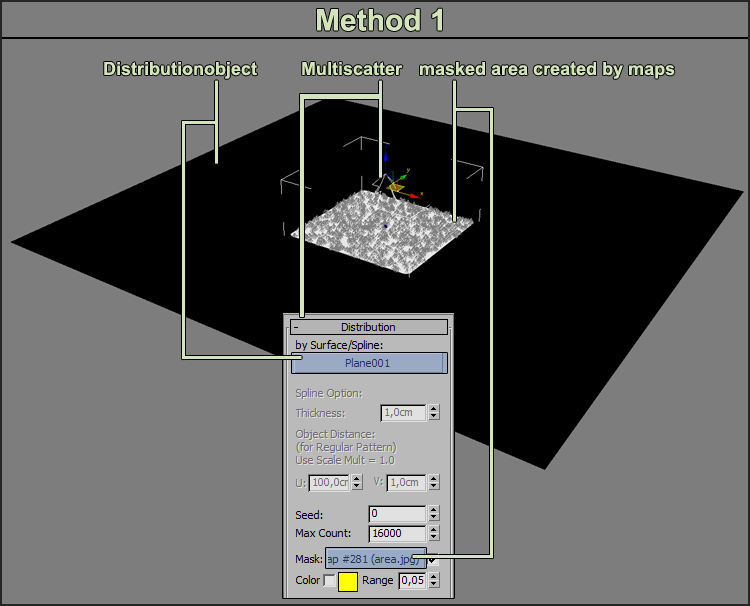This screenshot has width=750, height=606.
Task: Click the Plane001 surface picker button
Action: click(x=368, y=364)
